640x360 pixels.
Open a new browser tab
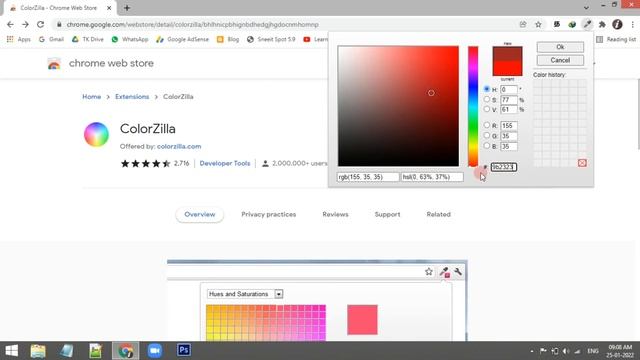pyautogui.click(x=127, y=8)
